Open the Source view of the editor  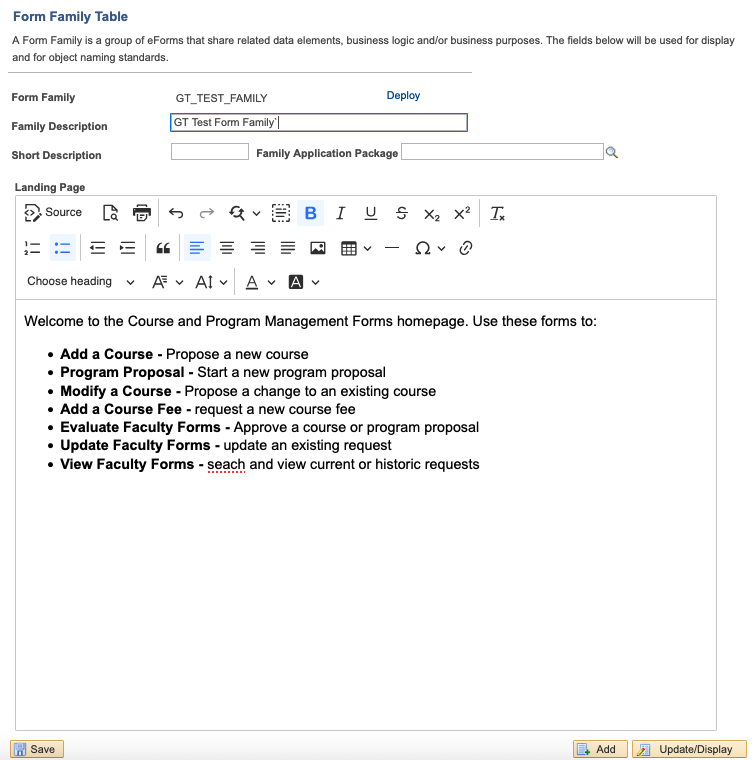click(x=53, y=213)
